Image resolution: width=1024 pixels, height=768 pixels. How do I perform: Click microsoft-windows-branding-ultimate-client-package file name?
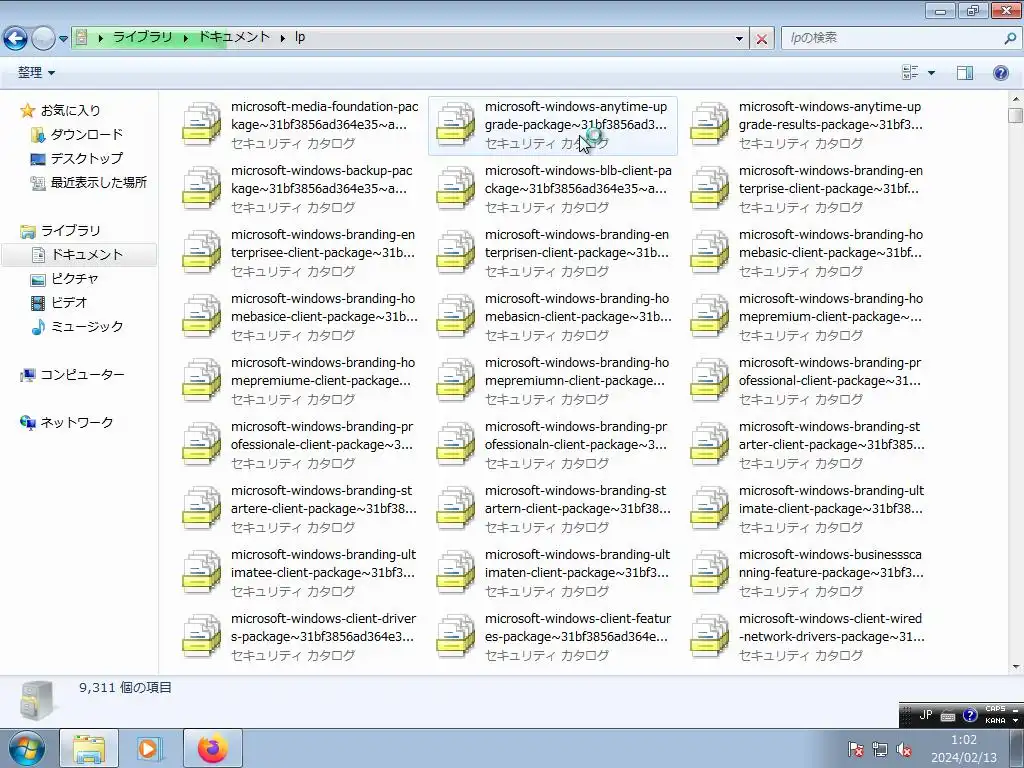(x=832, y=500)
